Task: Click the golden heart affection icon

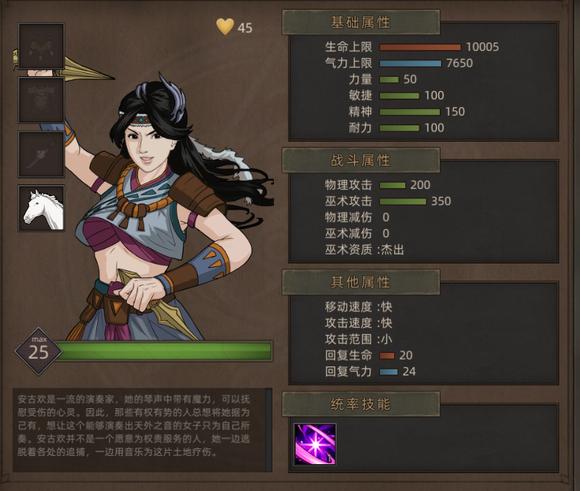Action: click(x=225, y=27)
